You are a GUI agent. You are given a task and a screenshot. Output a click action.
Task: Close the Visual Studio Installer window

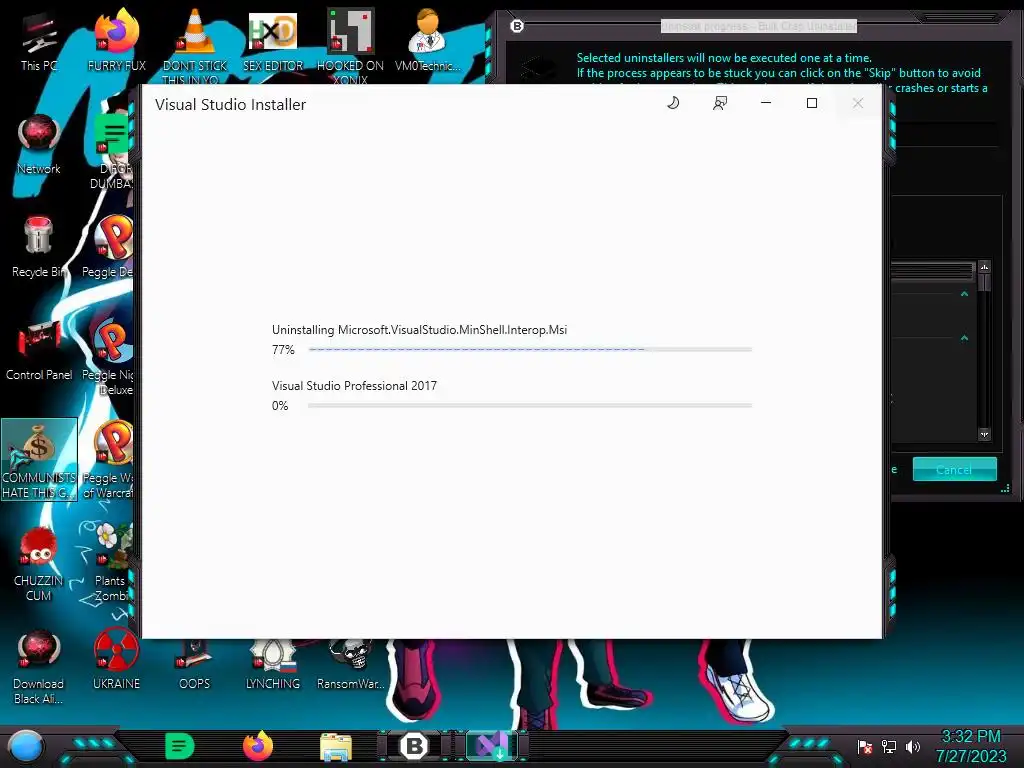(x=858, y=103)
